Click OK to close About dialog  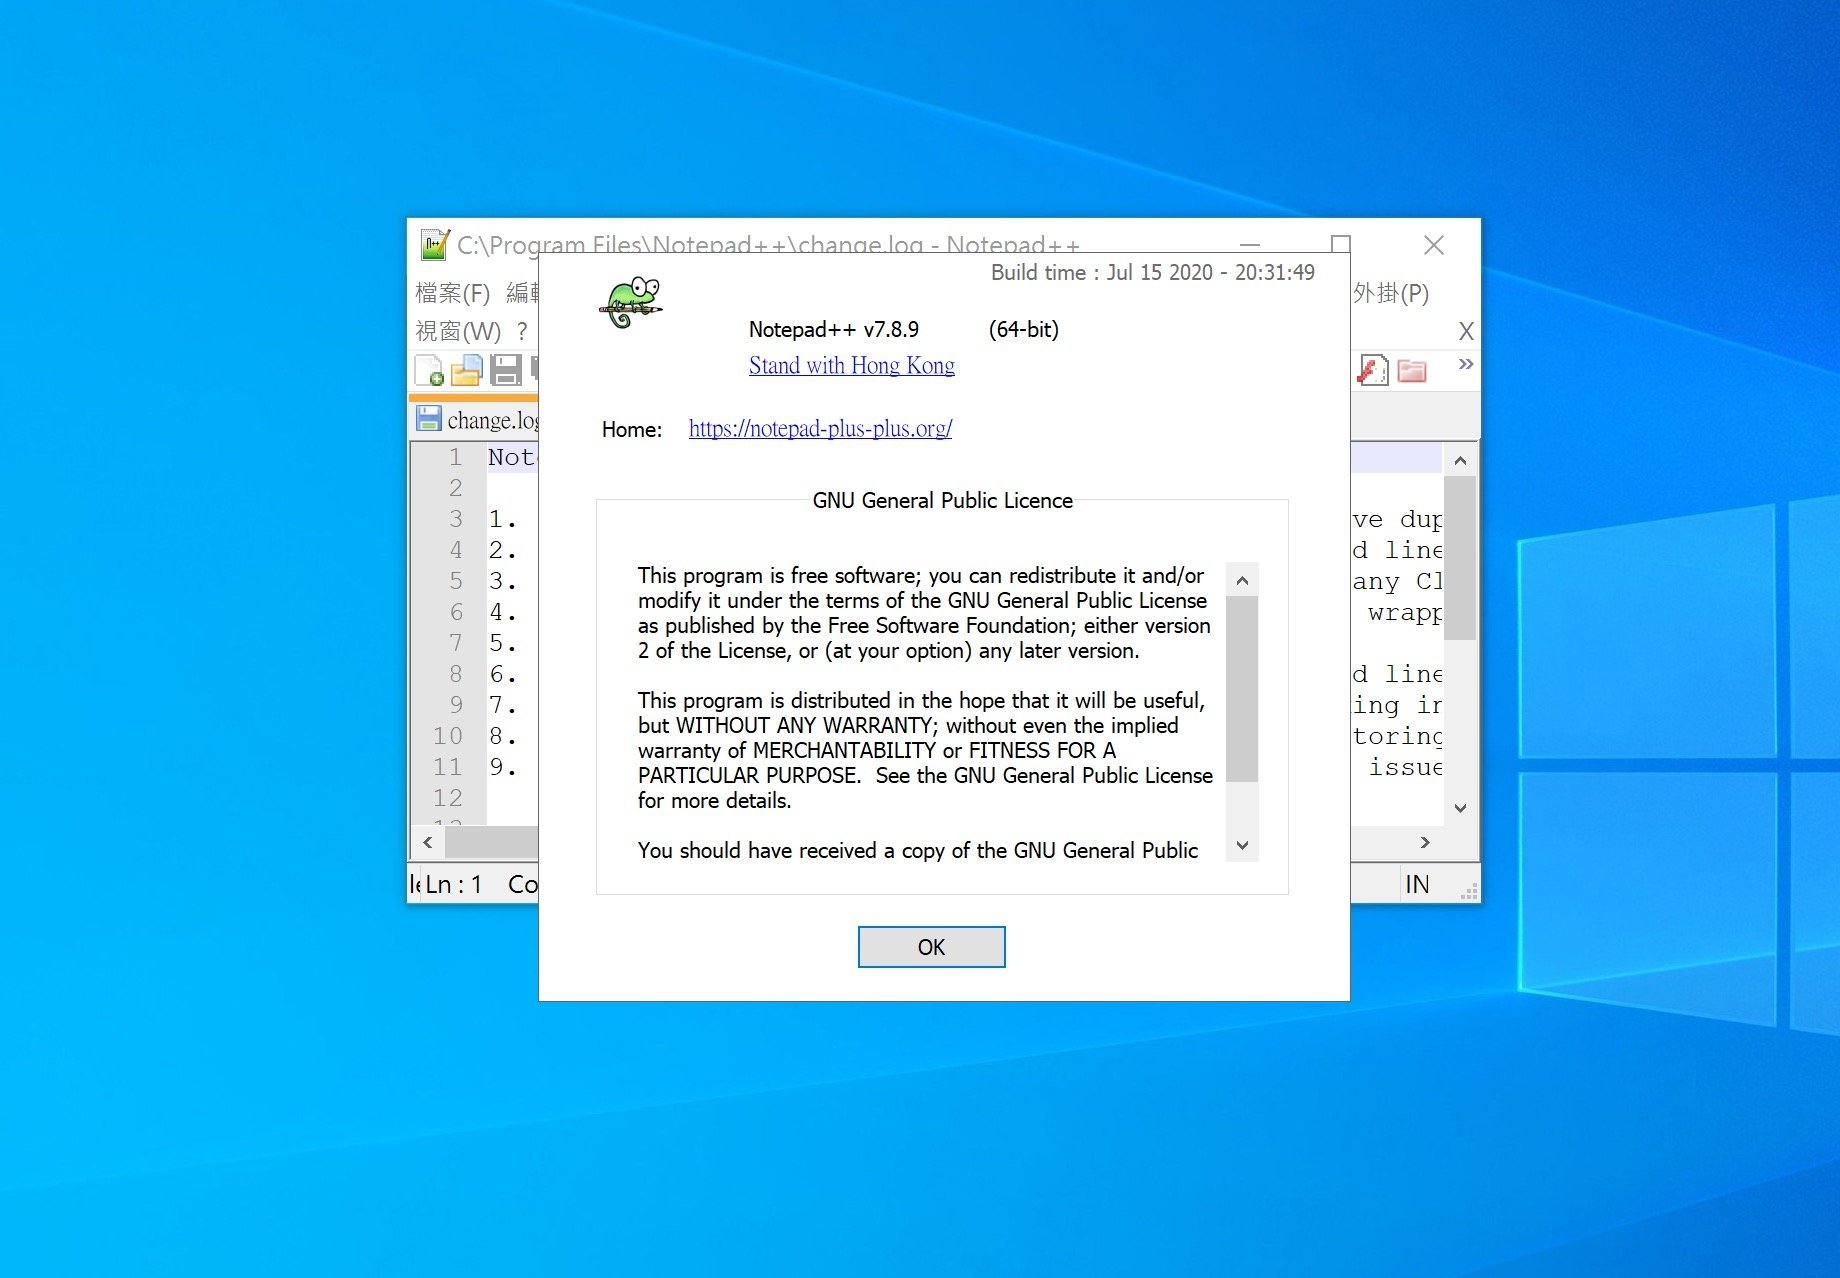pyautogui.click(x=931, y=947)
